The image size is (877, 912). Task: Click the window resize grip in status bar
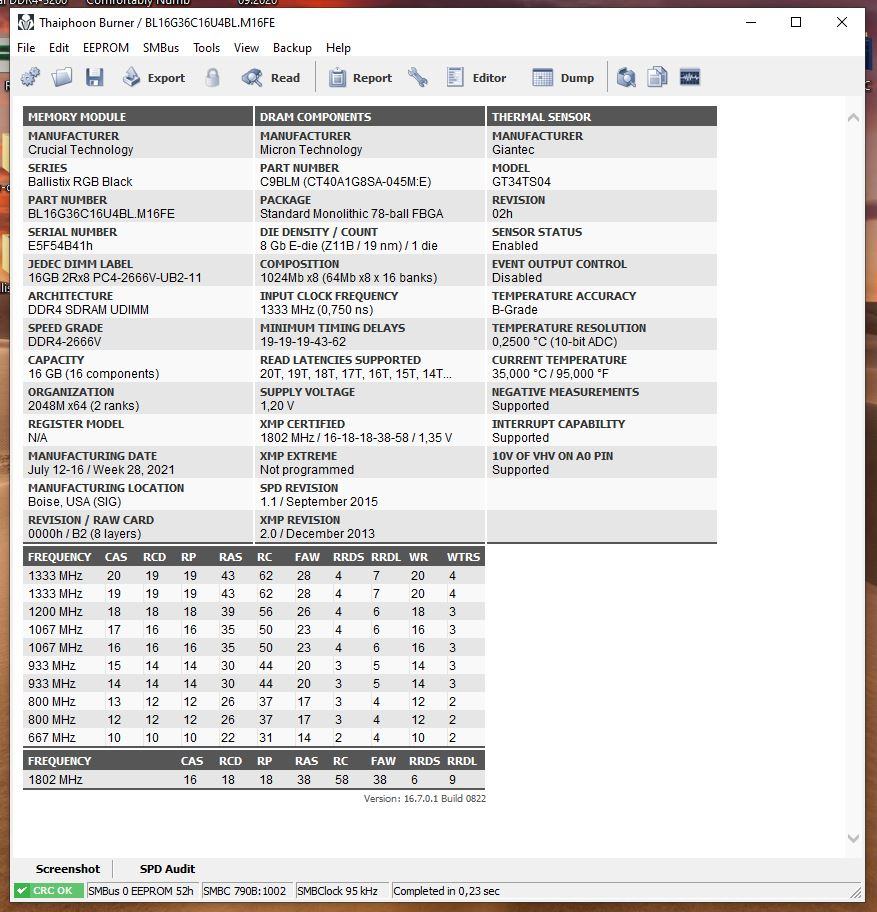coord(855,892)
